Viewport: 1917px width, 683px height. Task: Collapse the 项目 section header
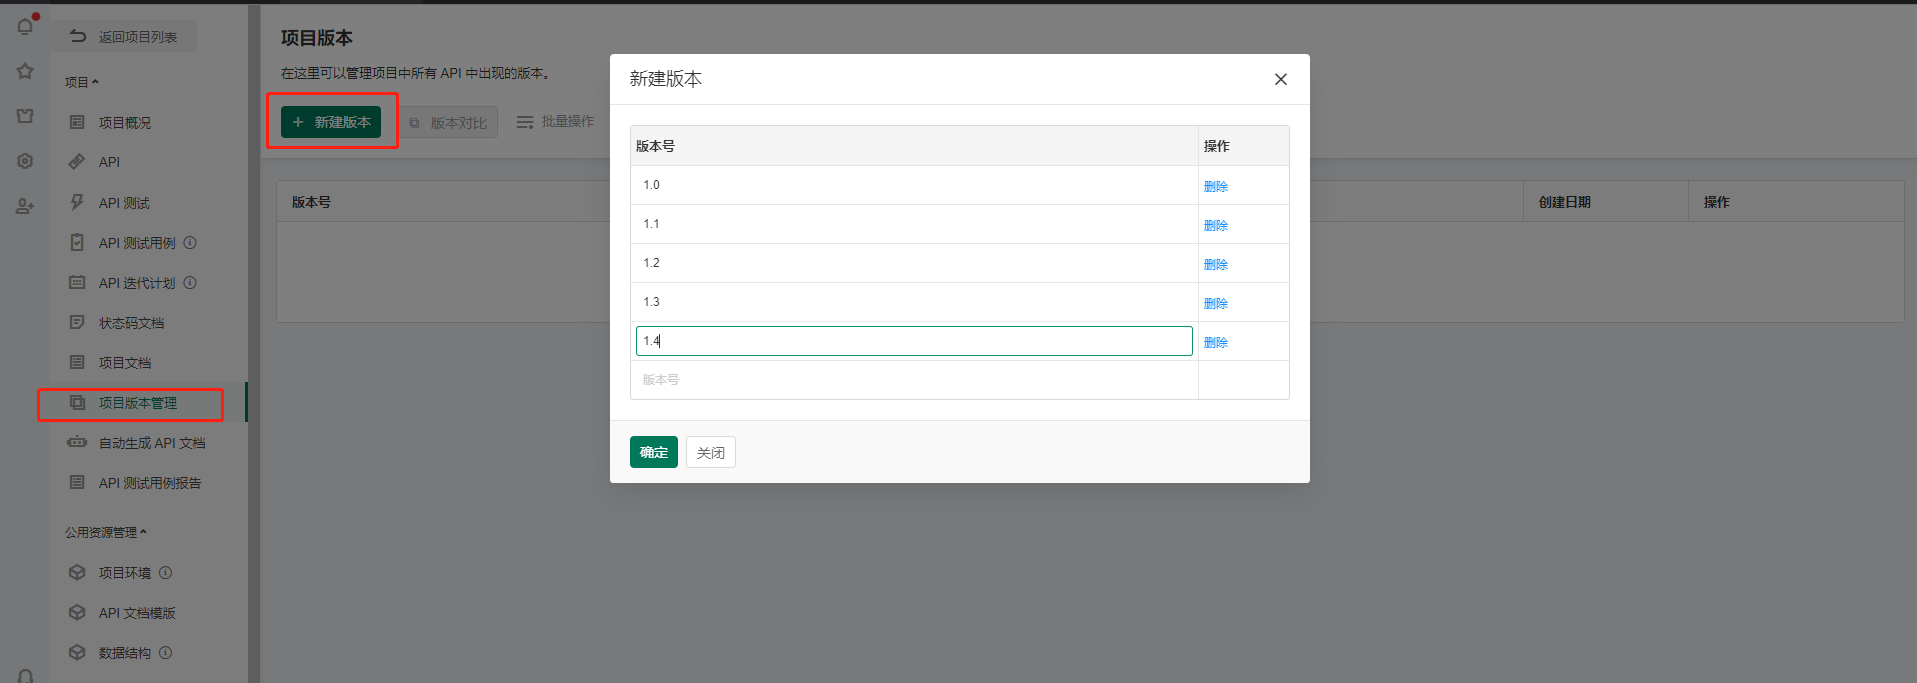[82, 82]
